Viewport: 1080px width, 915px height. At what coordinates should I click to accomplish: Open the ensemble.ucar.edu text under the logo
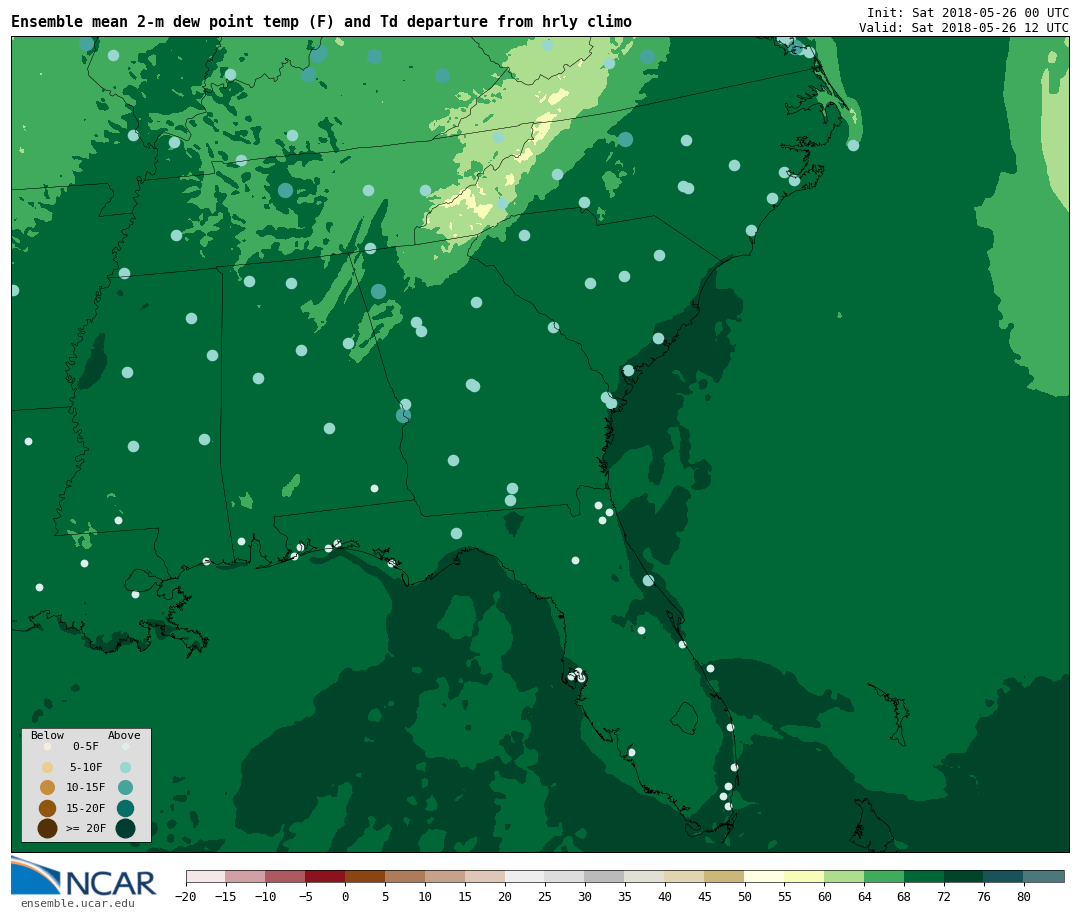click(78, 903)
